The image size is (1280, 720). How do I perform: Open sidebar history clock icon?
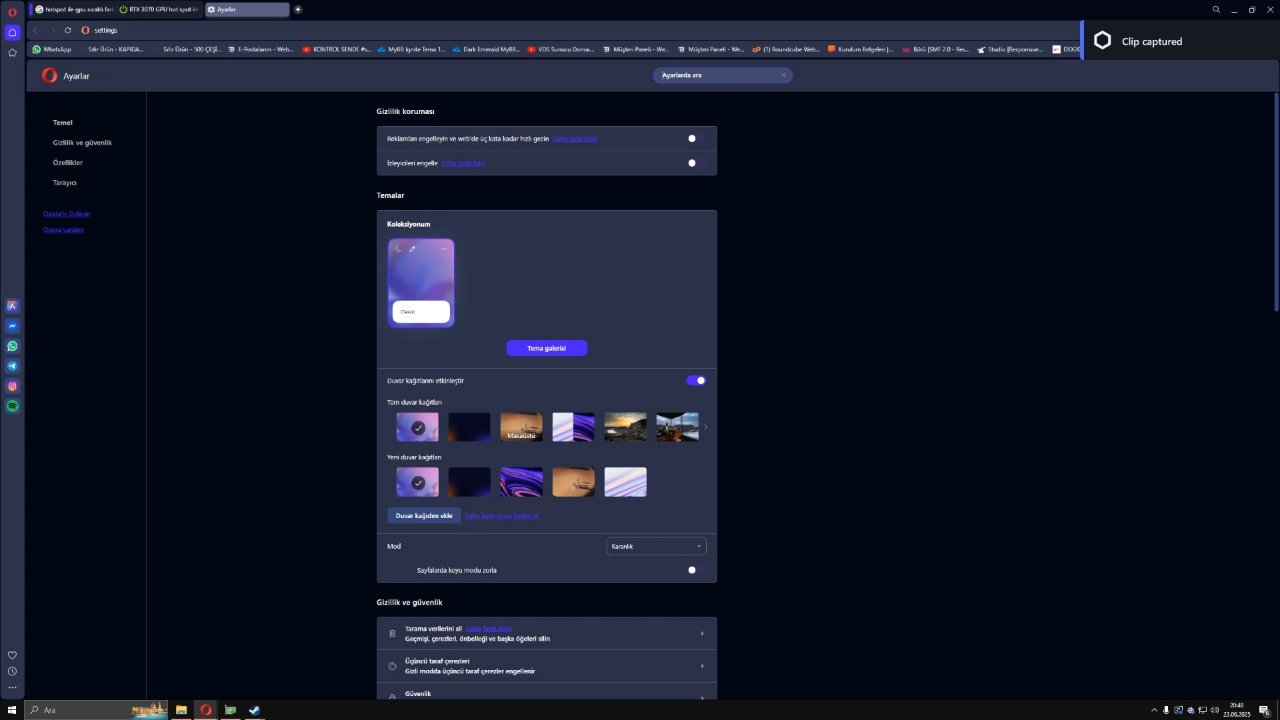(x=12, y=671)
